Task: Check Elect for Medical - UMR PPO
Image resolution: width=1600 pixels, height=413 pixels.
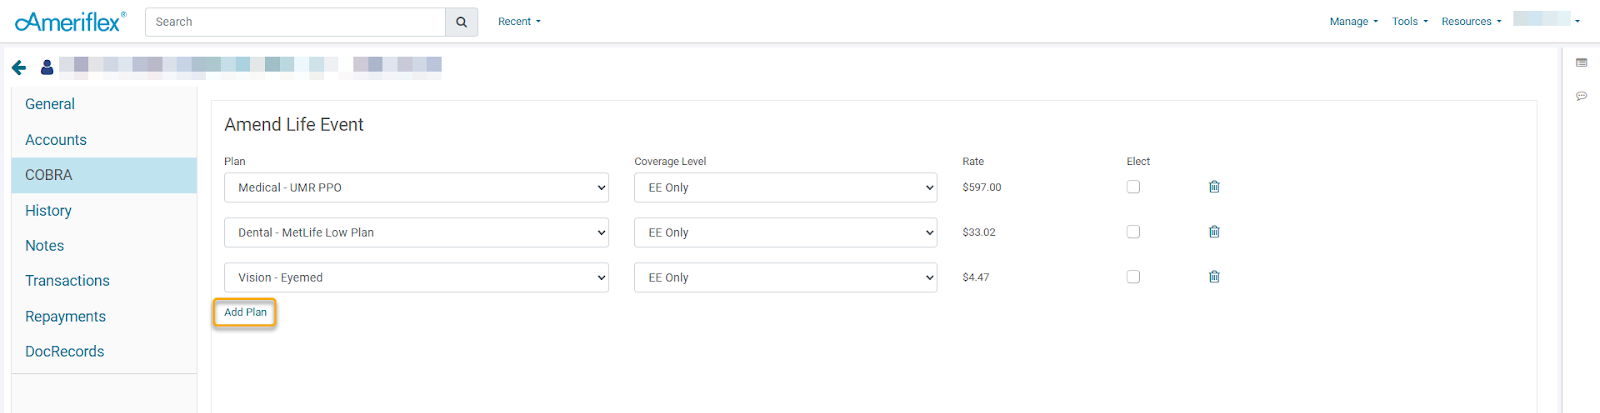Action: tap(1133, 187)
